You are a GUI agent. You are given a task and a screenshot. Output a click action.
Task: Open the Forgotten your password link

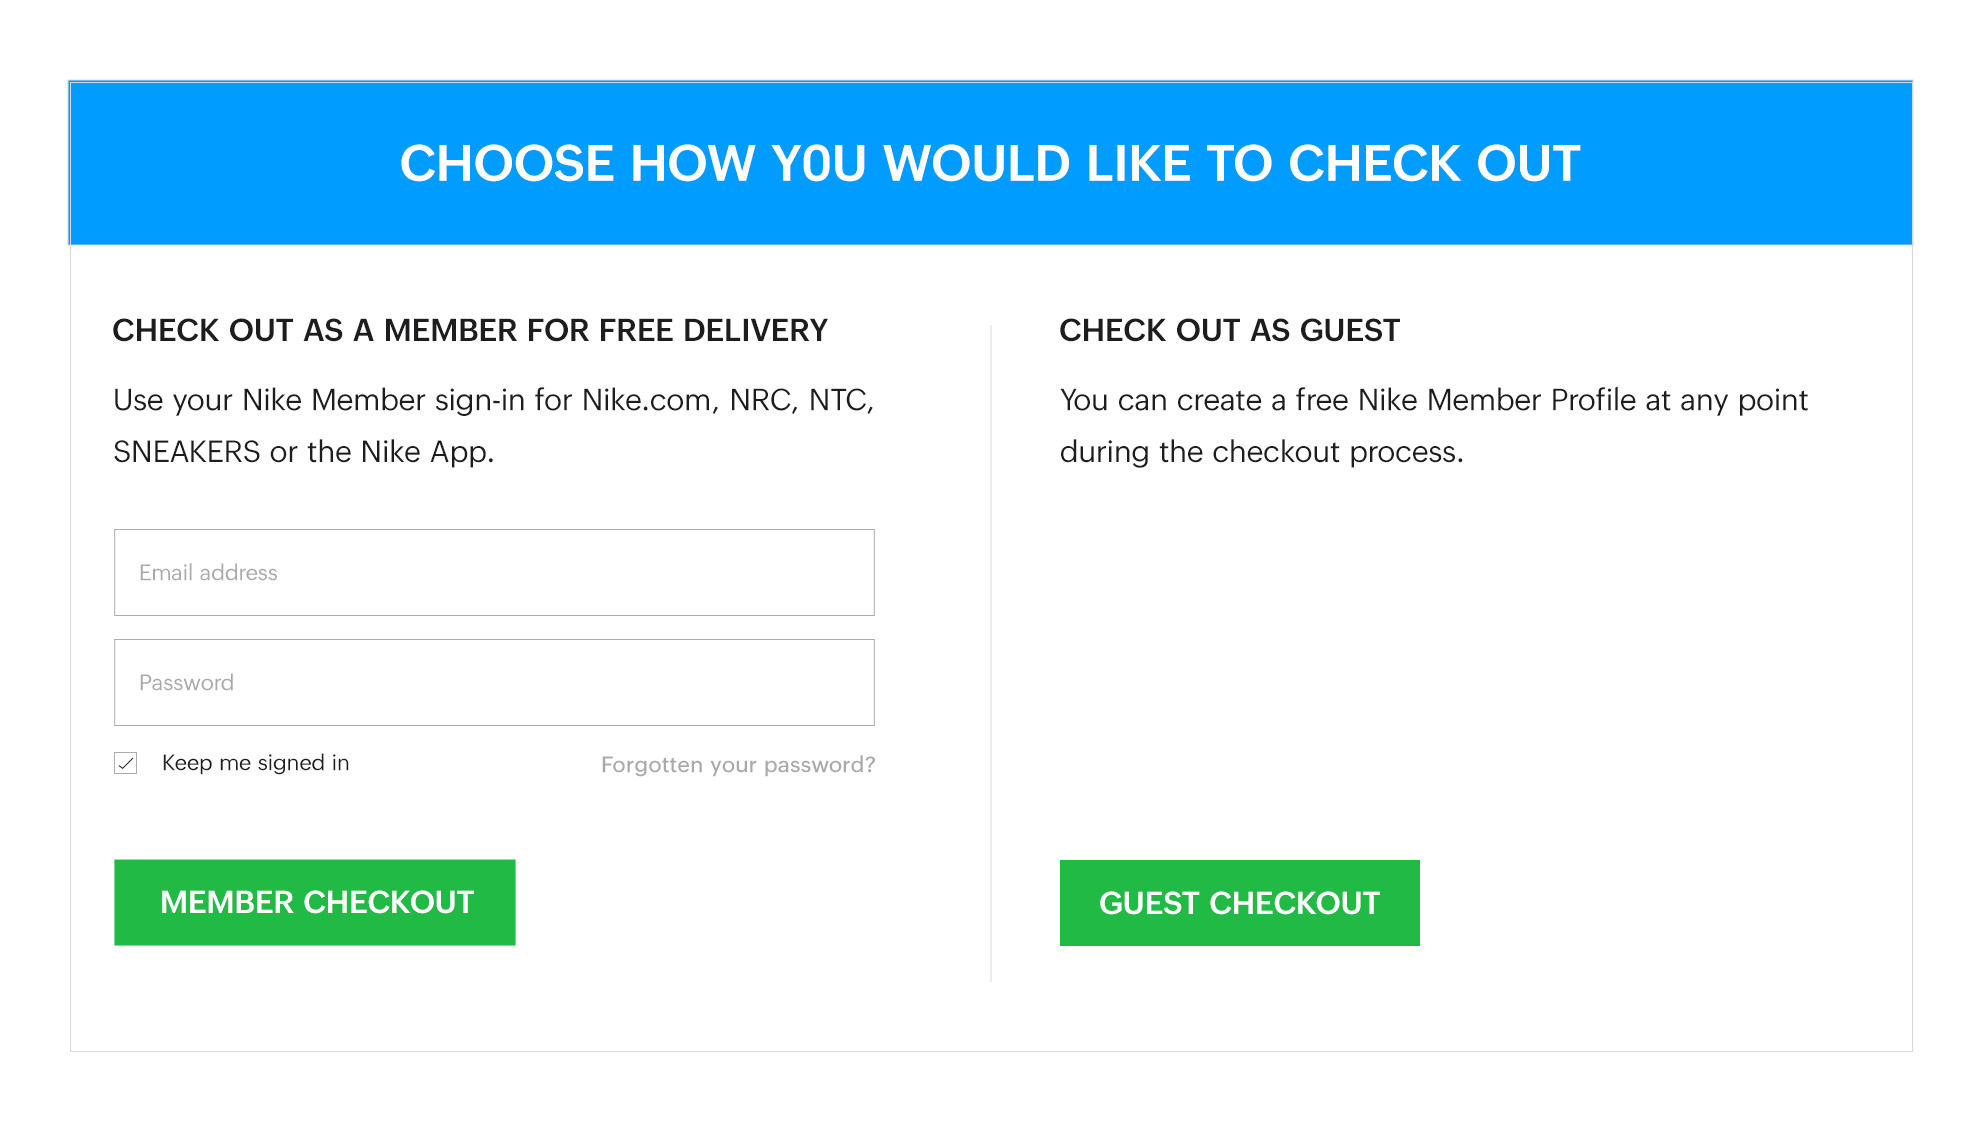click(737, 764)
